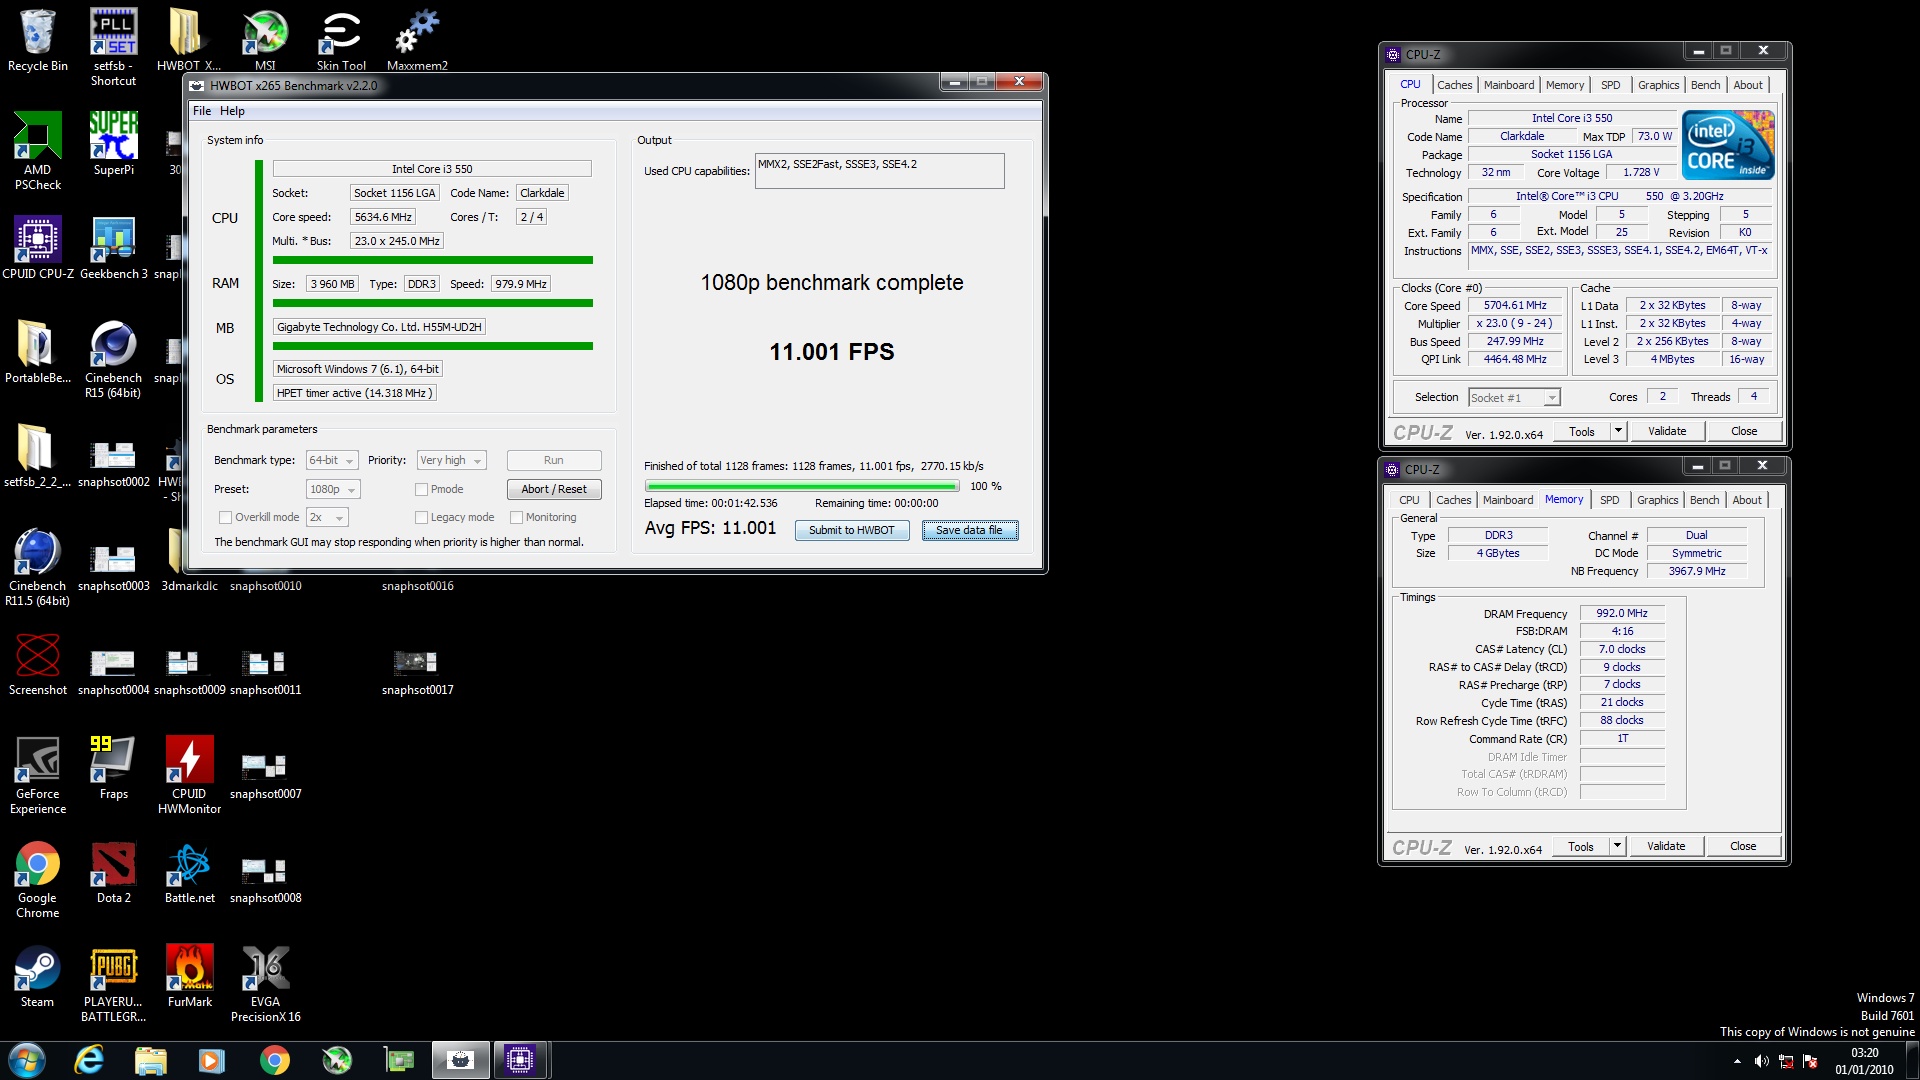
Task: Open Maxxmem2 desktop icon
Action: click(x=417, y=40)
